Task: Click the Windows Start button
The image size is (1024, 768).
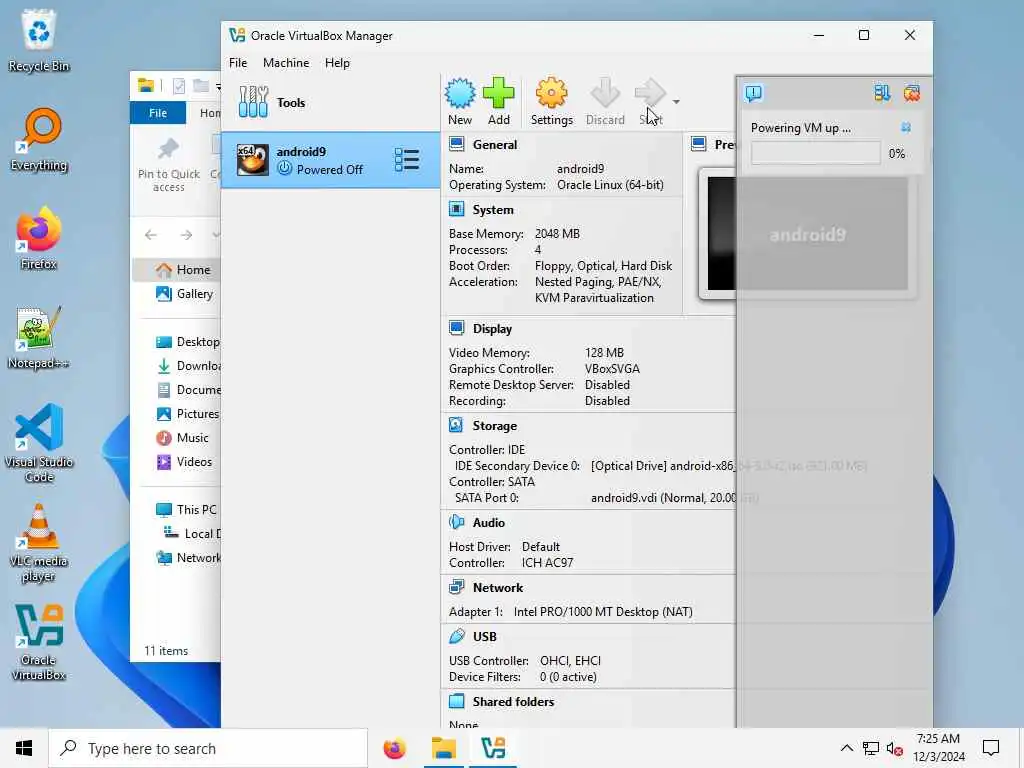Action: click(24, 748)
